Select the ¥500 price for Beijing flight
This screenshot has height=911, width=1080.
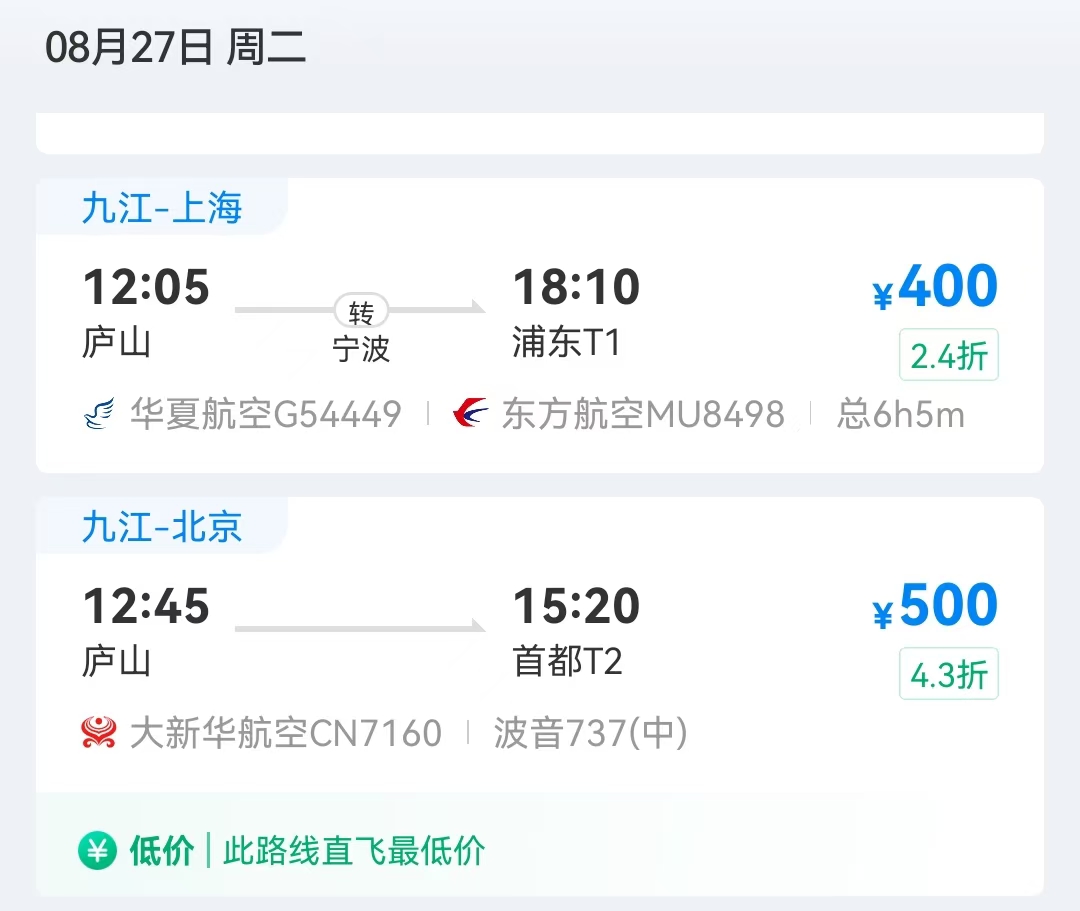click(935, 605)
